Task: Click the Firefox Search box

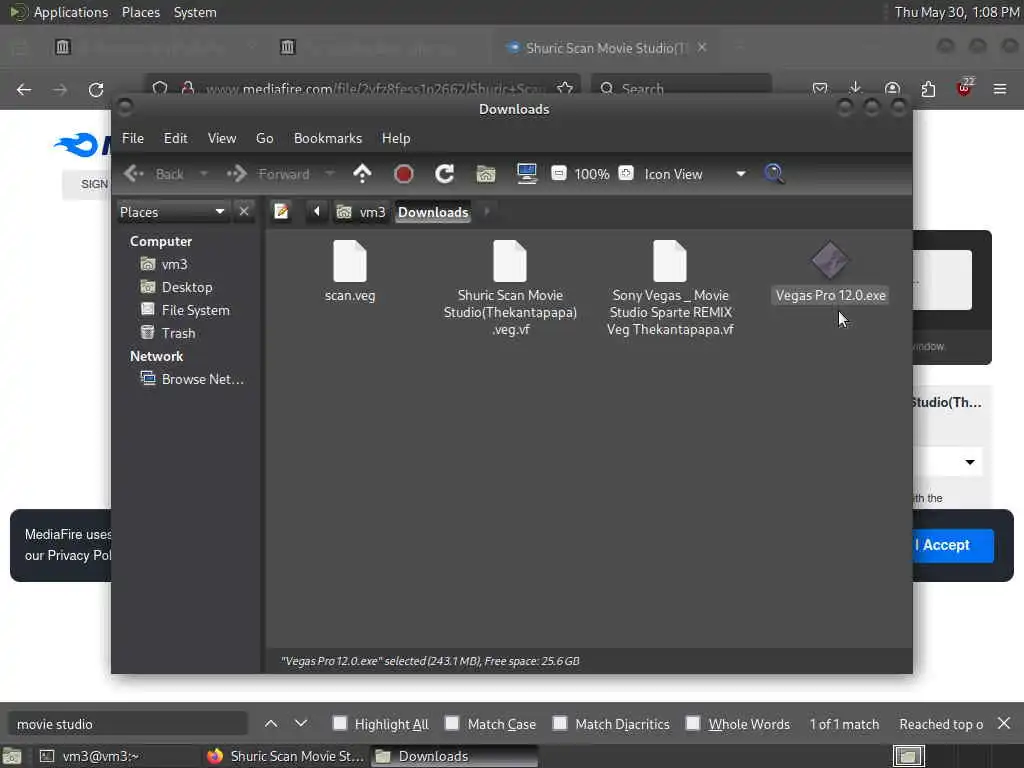Action: (681, 88)
